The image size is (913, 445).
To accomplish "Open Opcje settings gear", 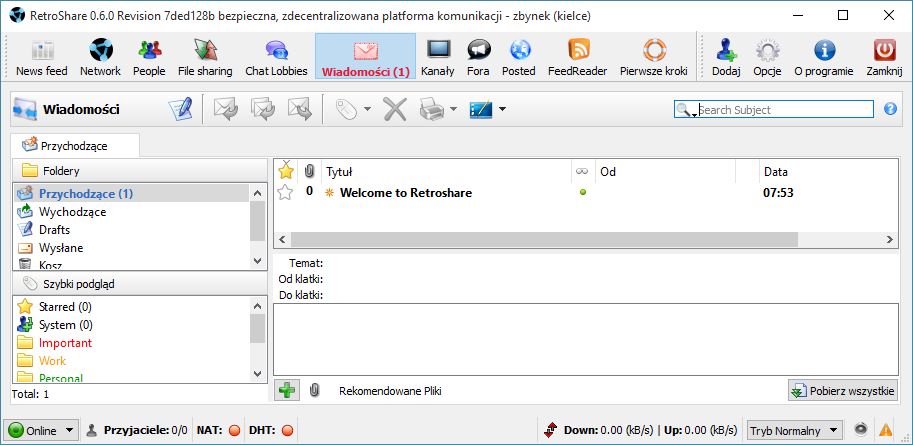I will (x=767, y=56).
